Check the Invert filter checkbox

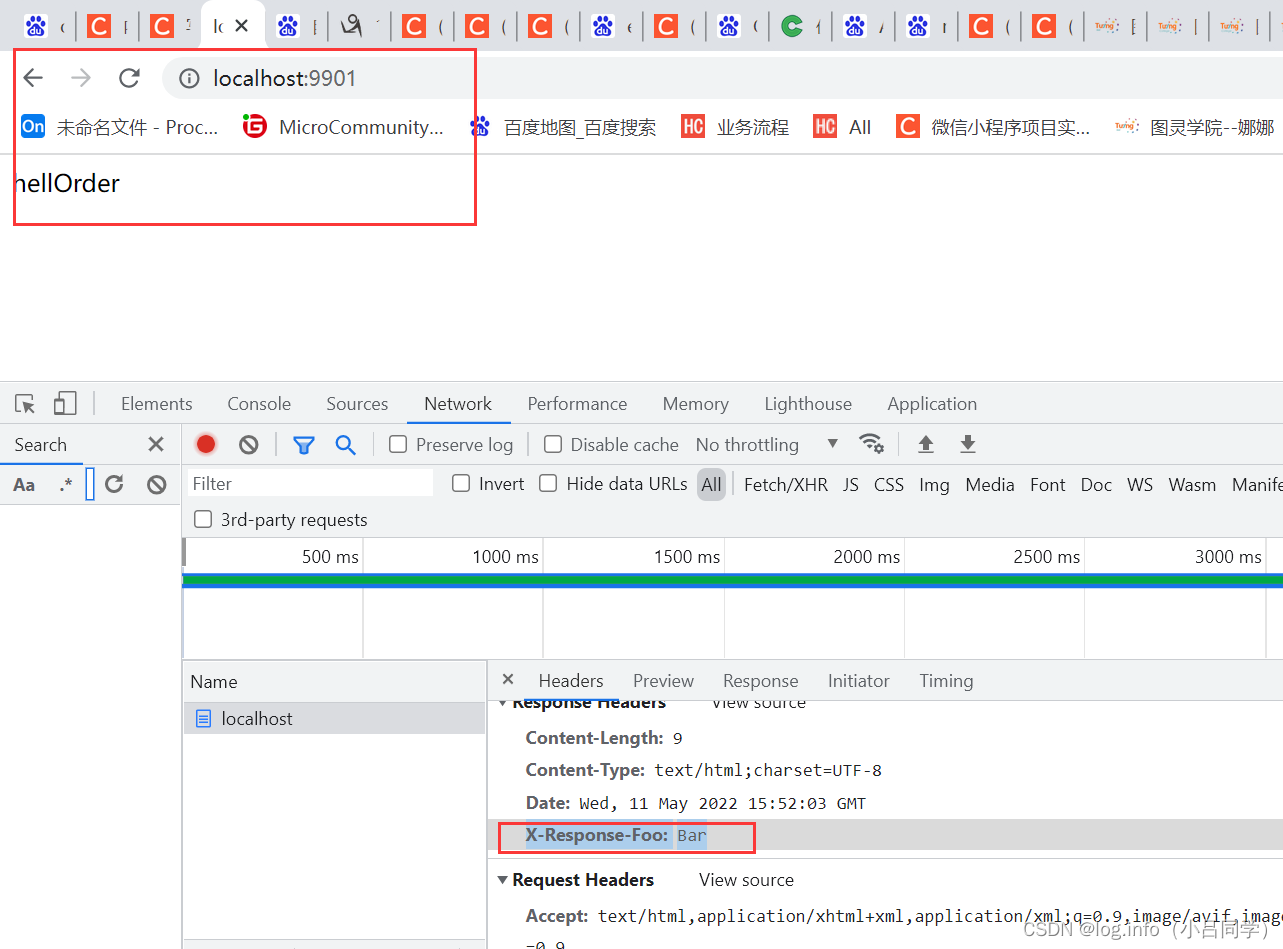[461, 484]
